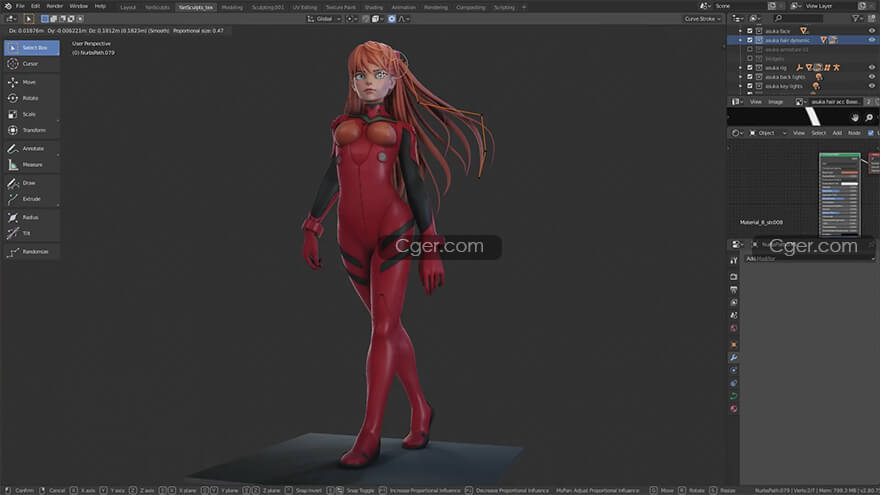880x495 pixels.
Task: Select the Scale tool
Action: [x=31, y=114]
